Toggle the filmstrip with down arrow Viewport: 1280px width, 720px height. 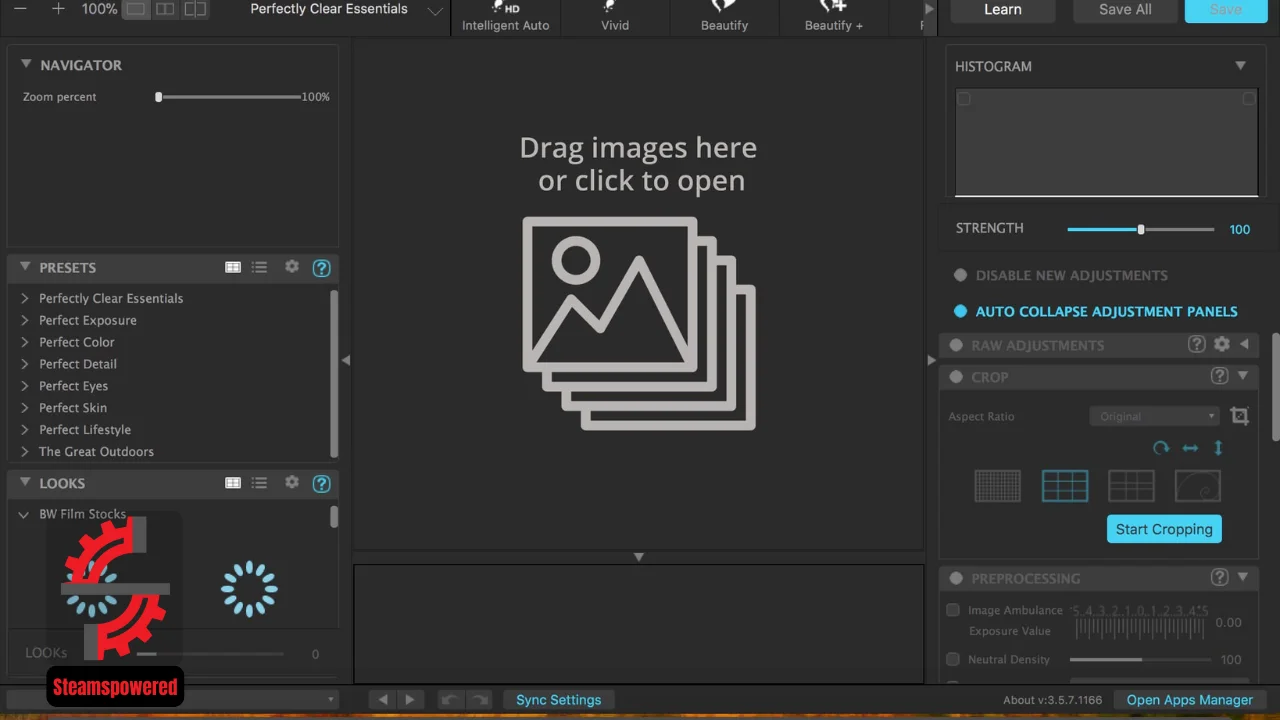pyautogui.click(x=638, y=557)
